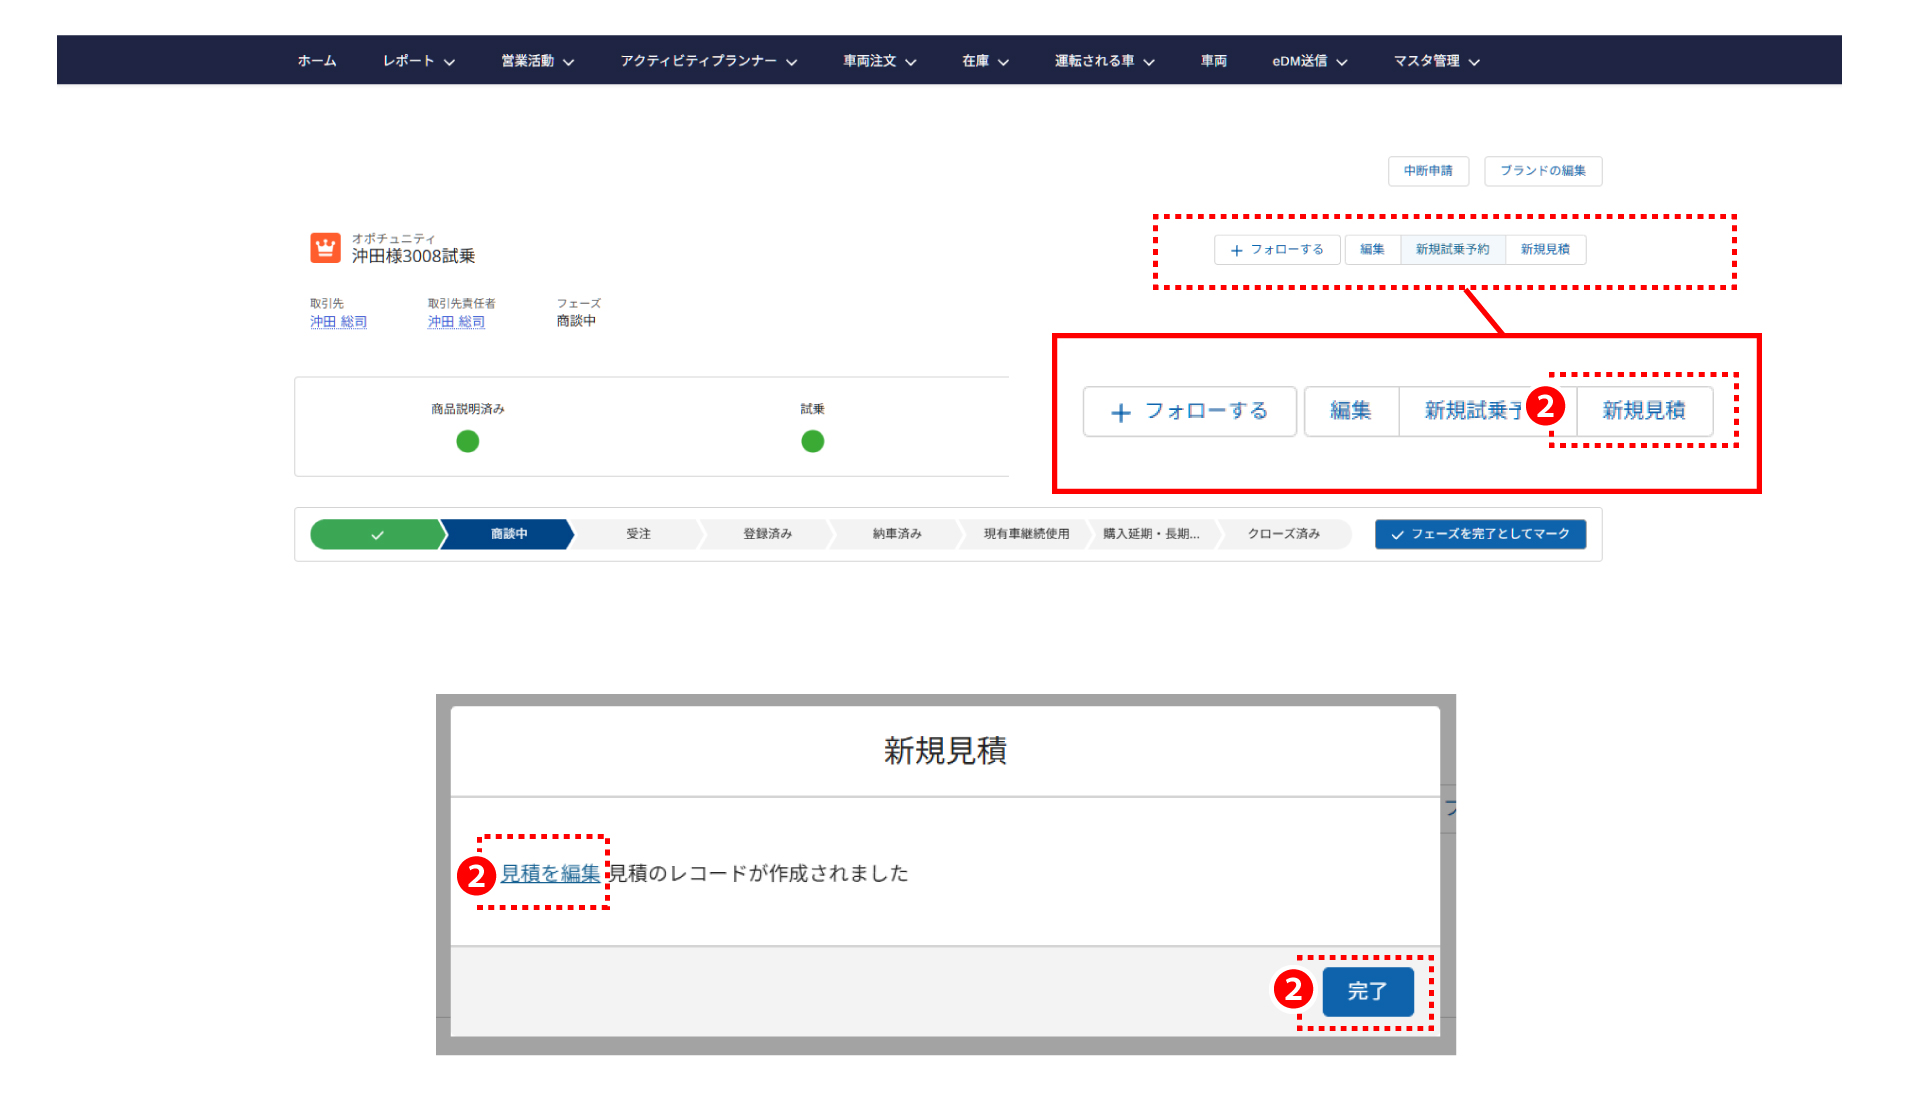Open the 車両注文 menu arrow

(x=911, y=62)
